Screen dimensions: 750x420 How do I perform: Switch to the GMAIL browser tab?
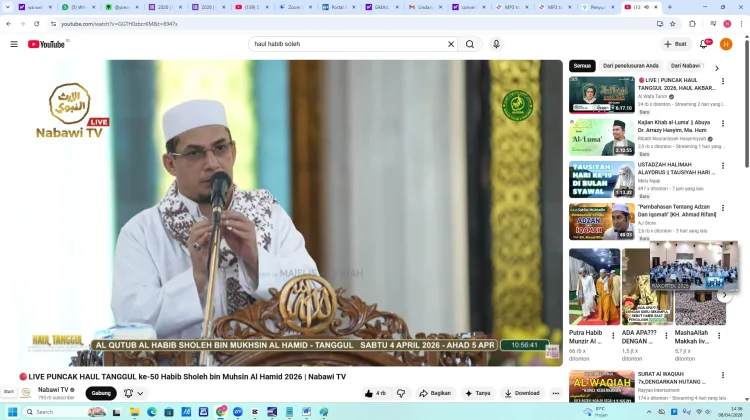click(382, 7)
